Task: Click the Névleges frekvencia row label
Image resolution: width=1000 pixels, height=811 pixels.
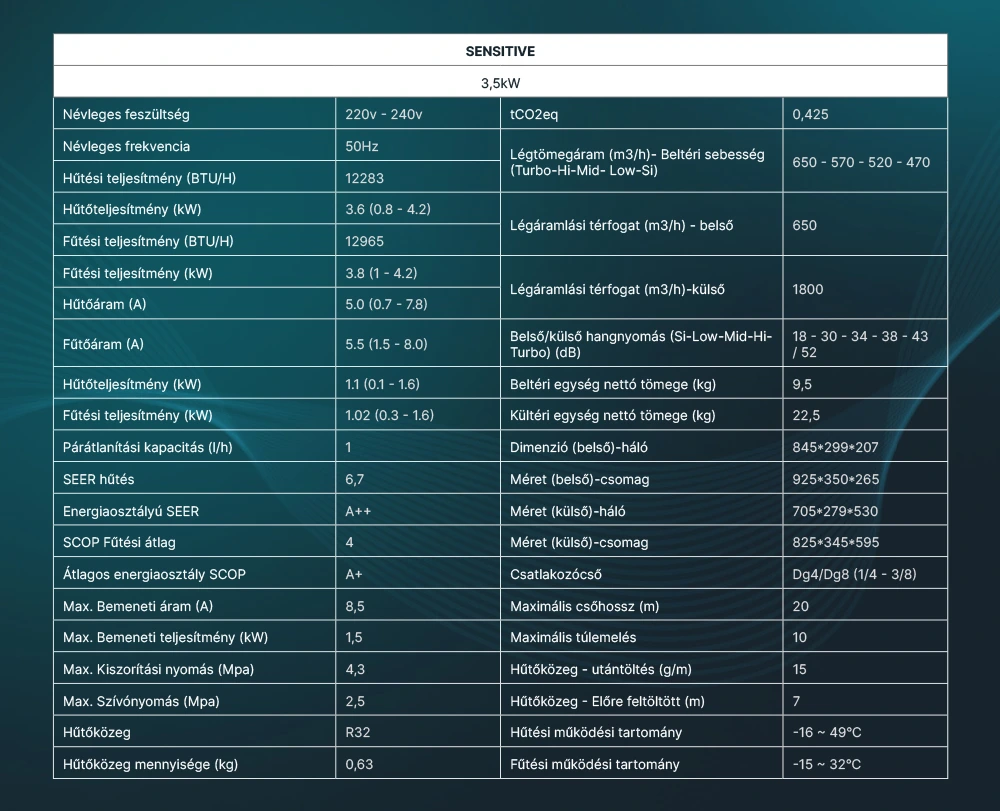Action: coord(126,146)
